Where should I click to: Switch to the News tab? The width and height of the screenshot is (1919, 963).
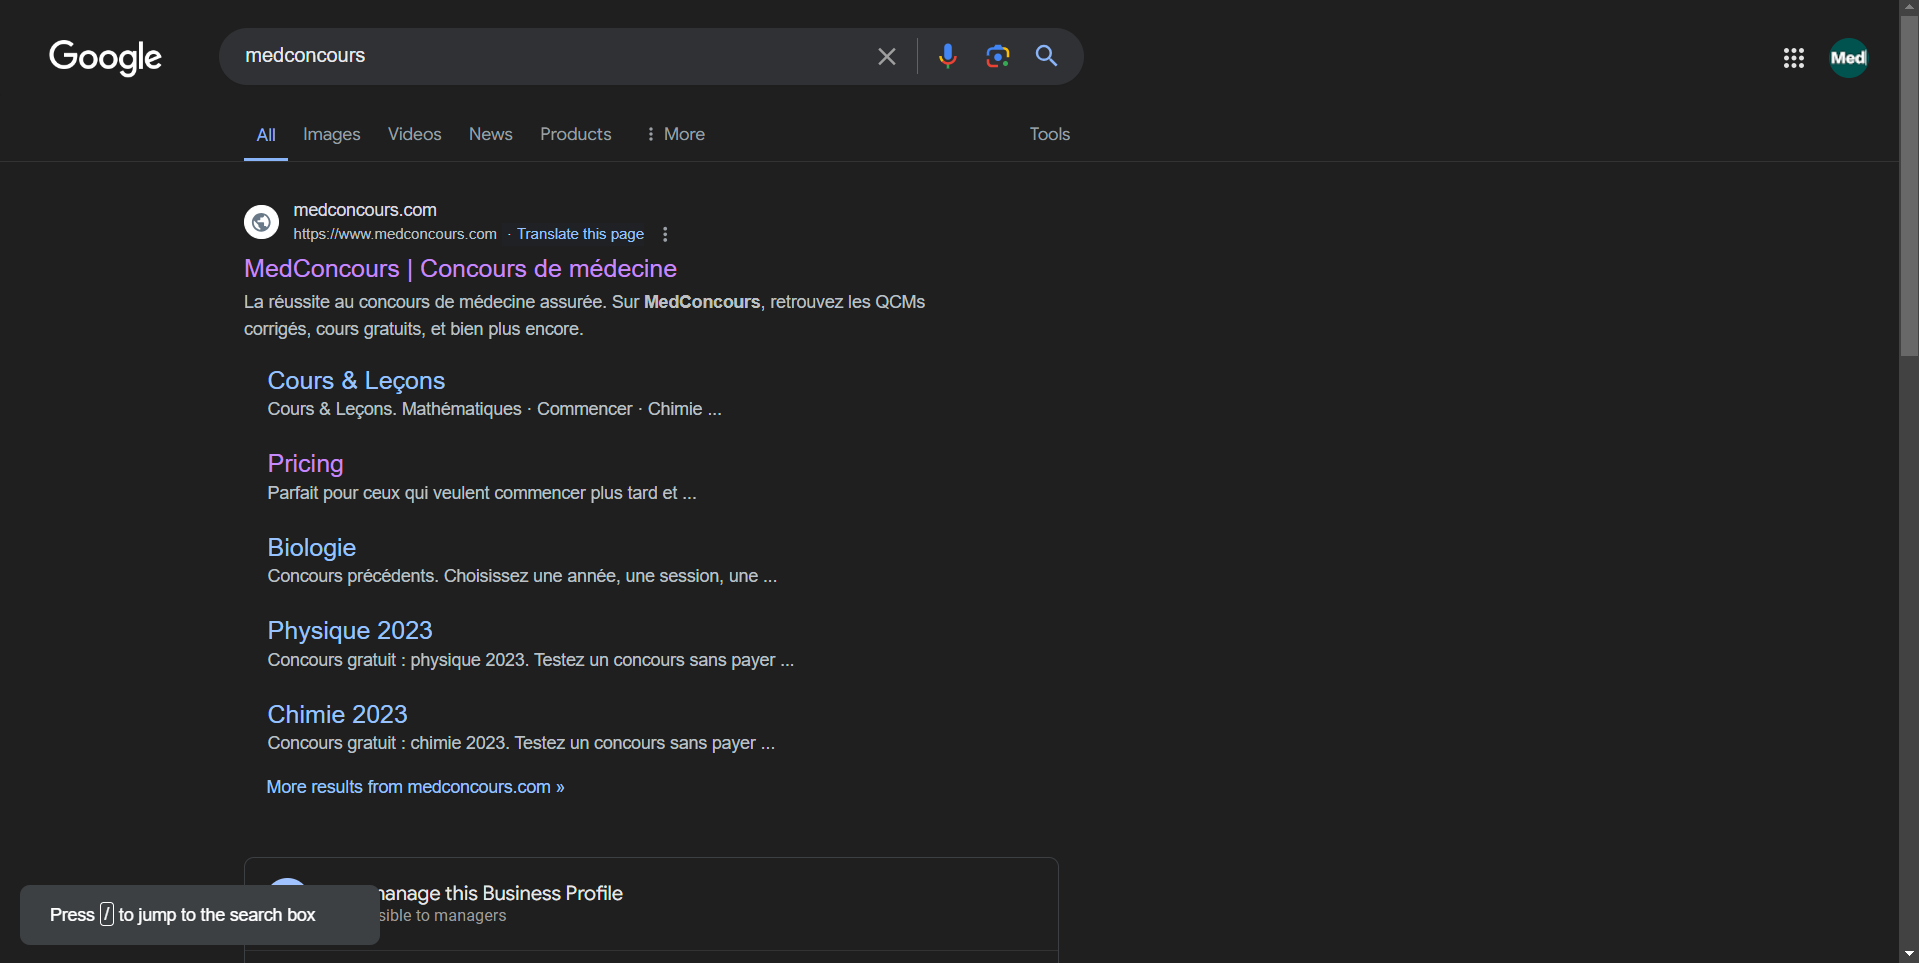pyautogui.click(x=490, y=134)
